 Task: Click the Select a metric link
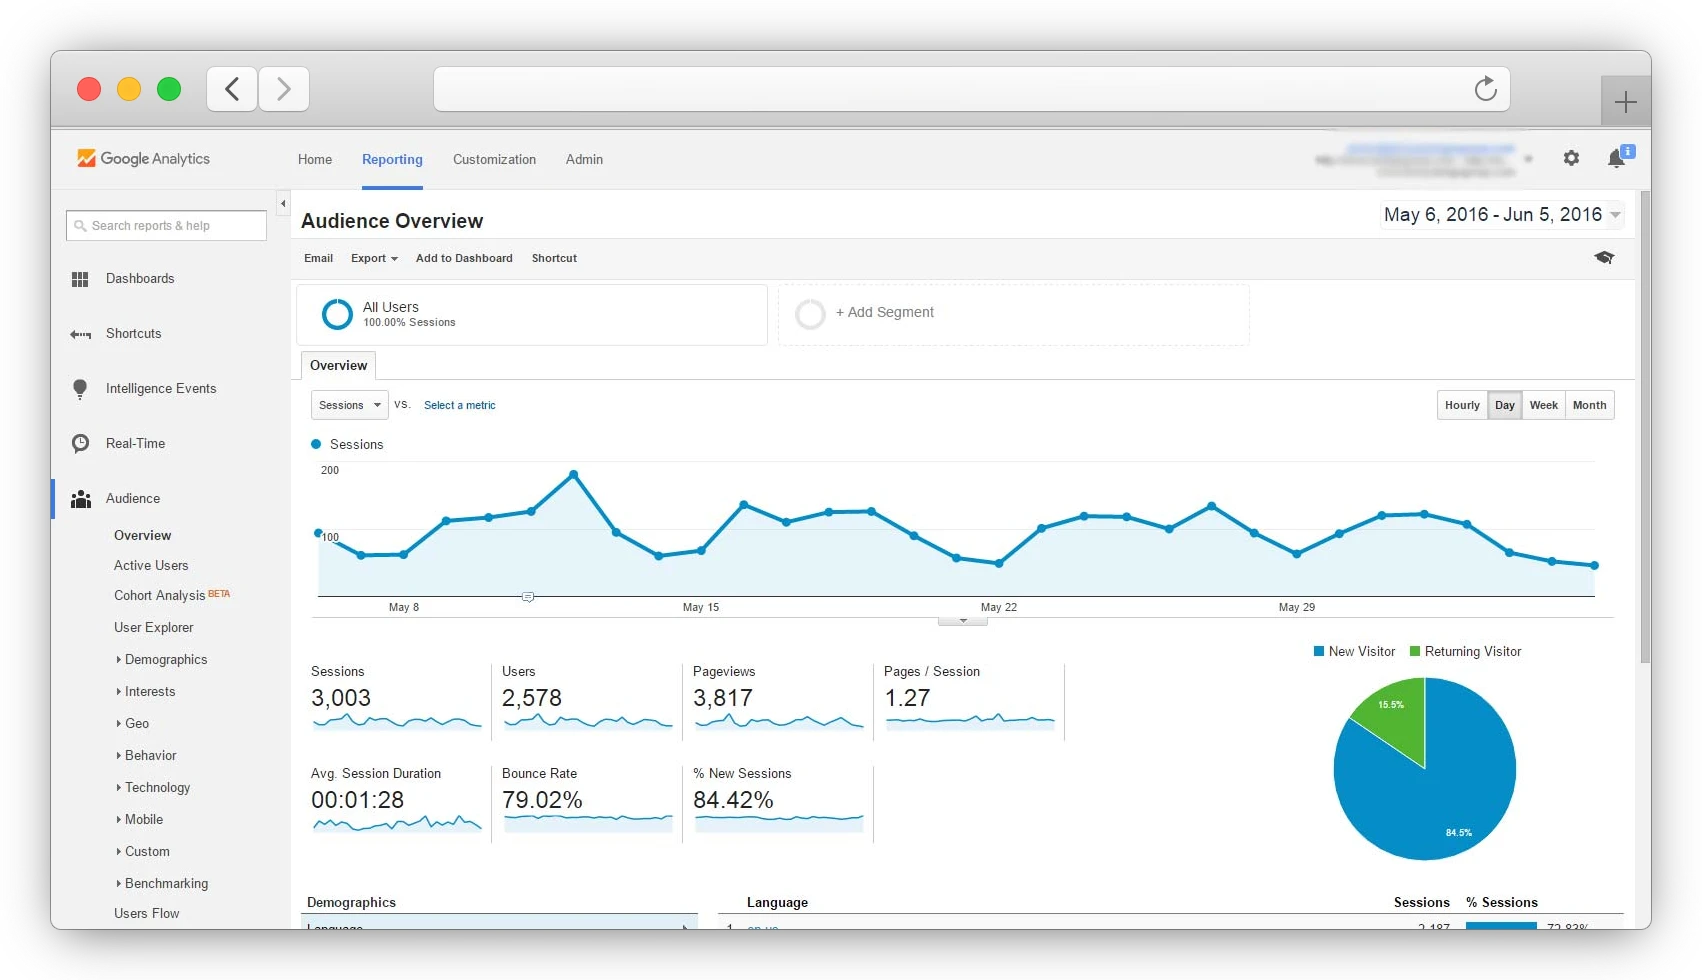(x=460, y=405)
